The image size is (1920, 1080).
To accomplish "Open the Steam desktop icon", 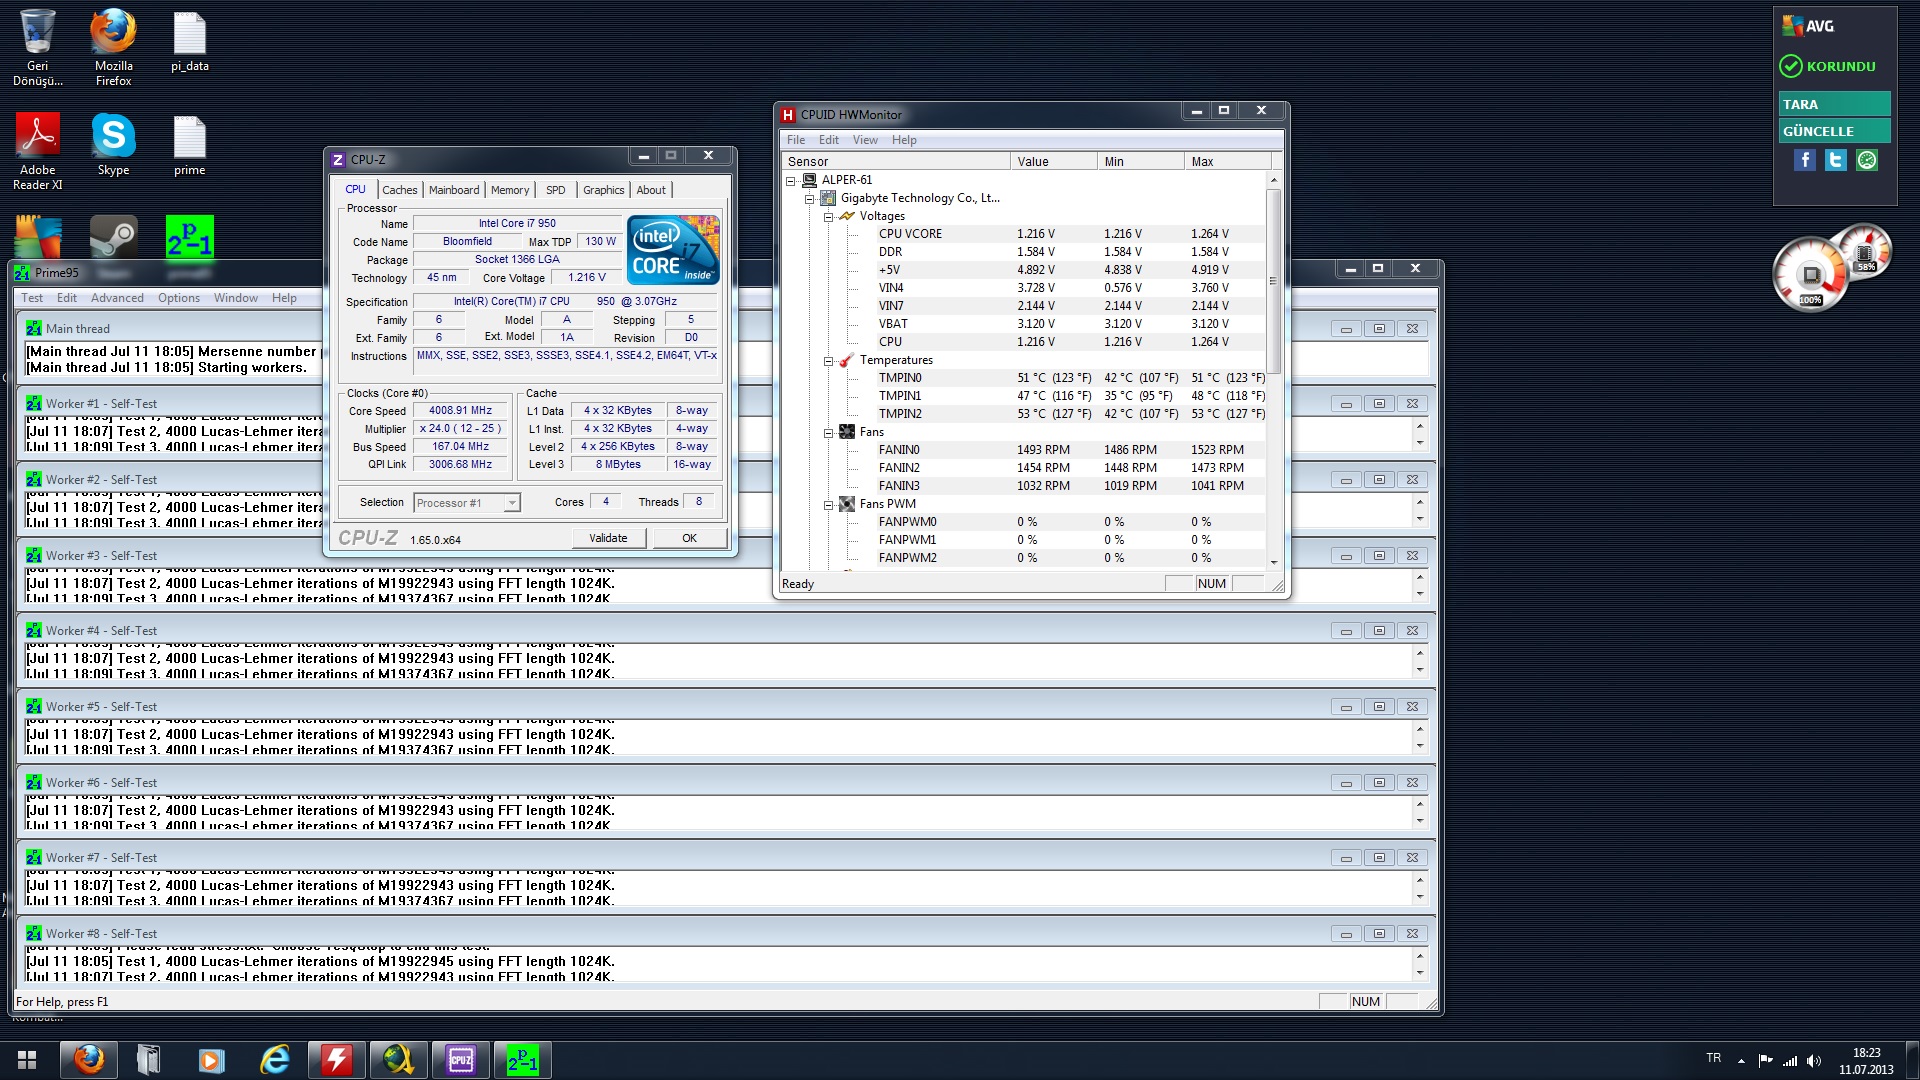I will [113, 237].
